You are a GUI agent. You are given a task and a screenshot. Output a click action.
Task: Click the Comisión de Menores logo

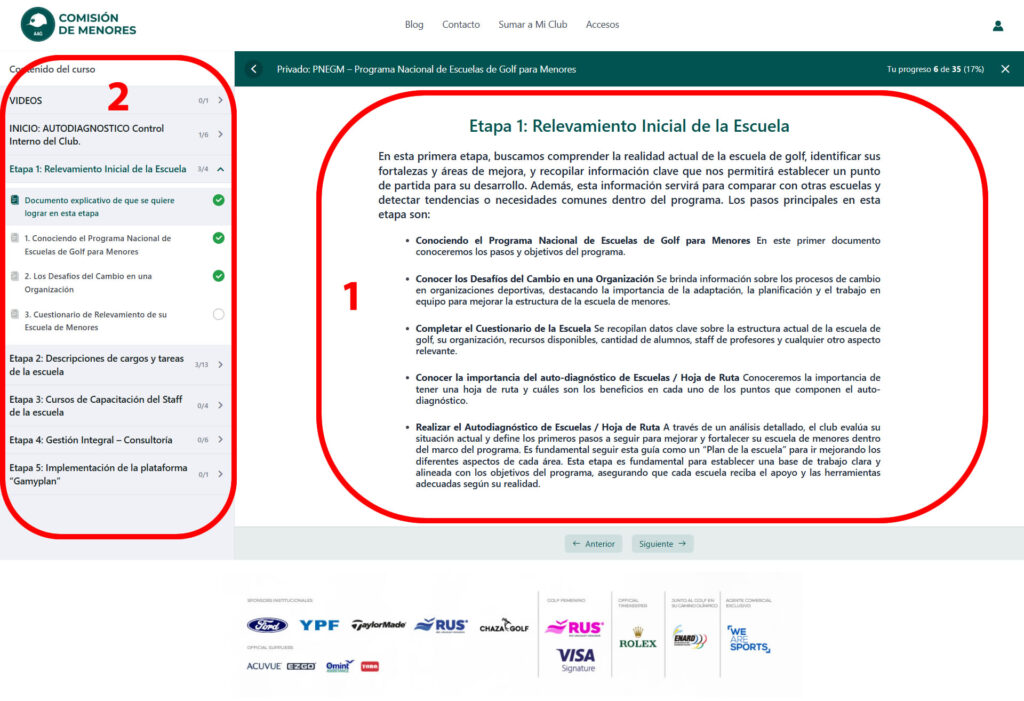click(x=78, y=24)
